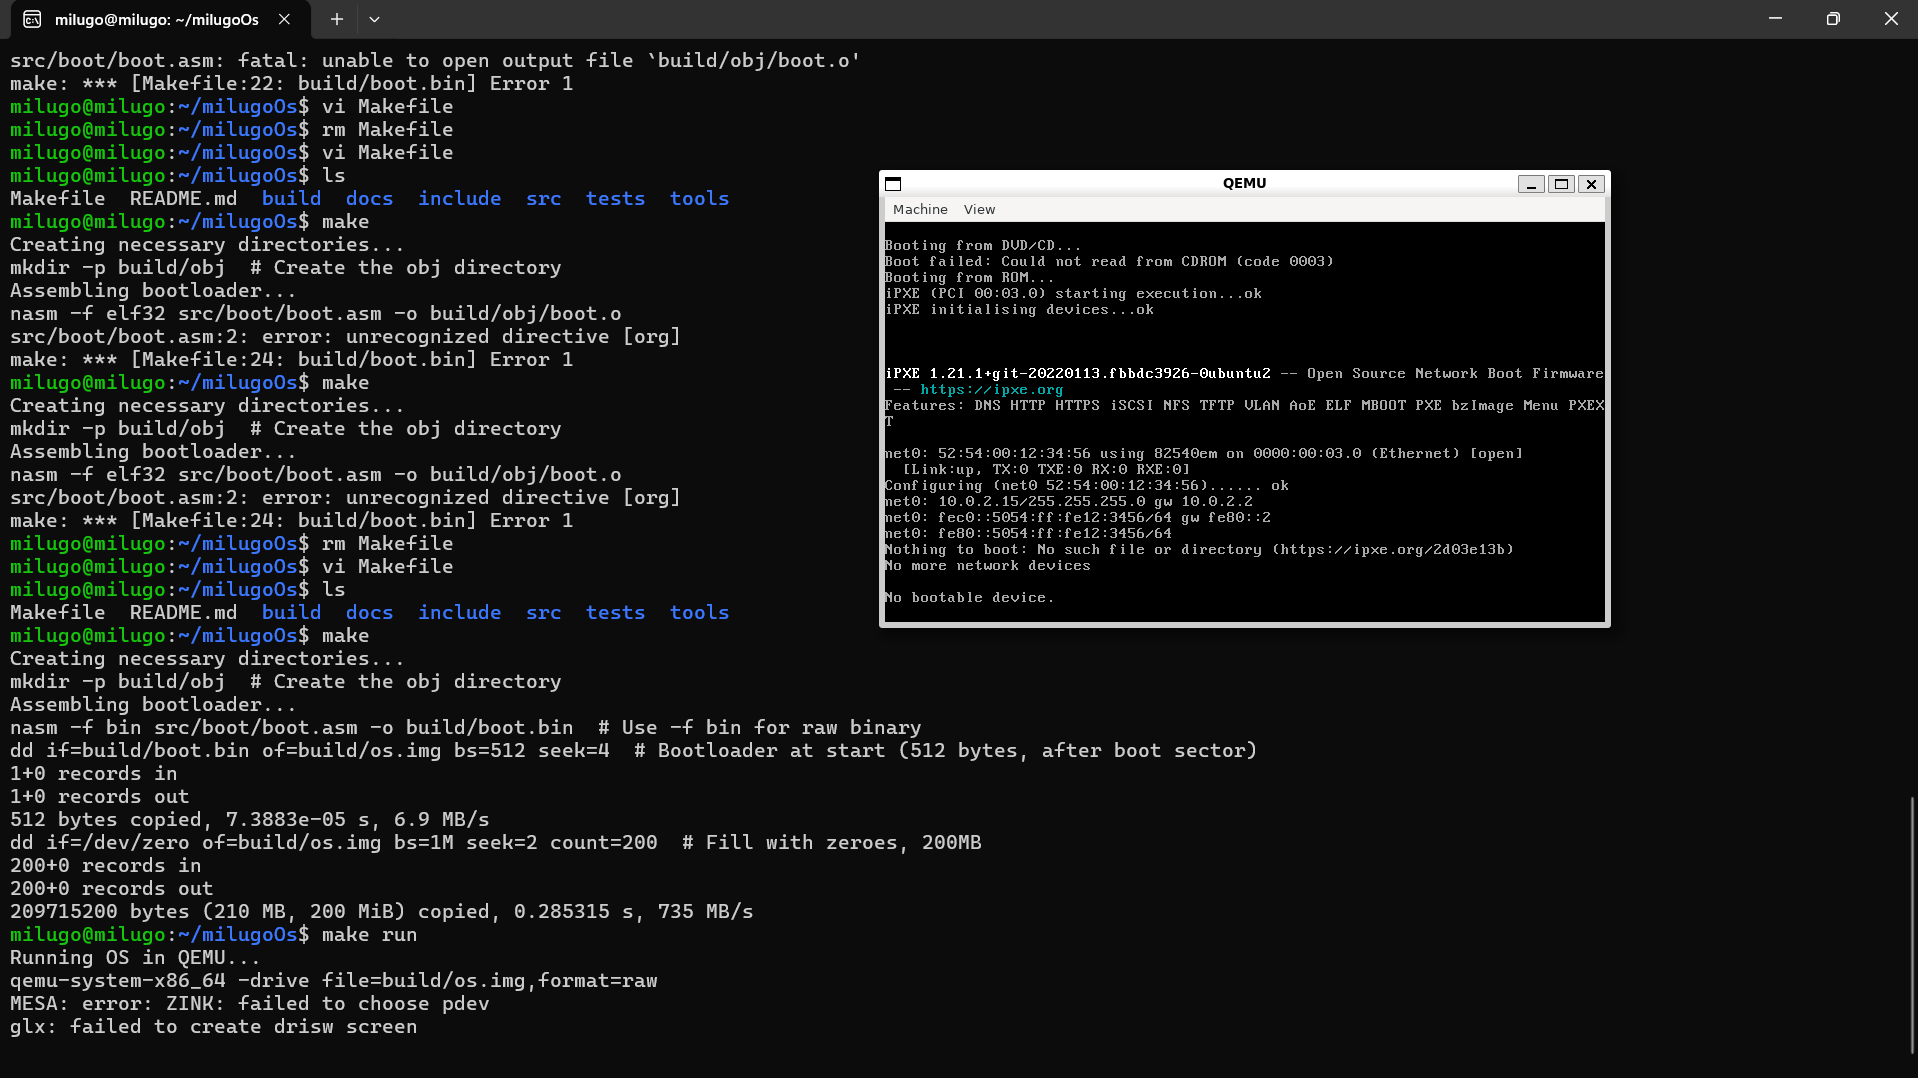Open the Machine menu in QEMU
The height and width of the screenshot is (1078, 1918).
click(919, 209)
